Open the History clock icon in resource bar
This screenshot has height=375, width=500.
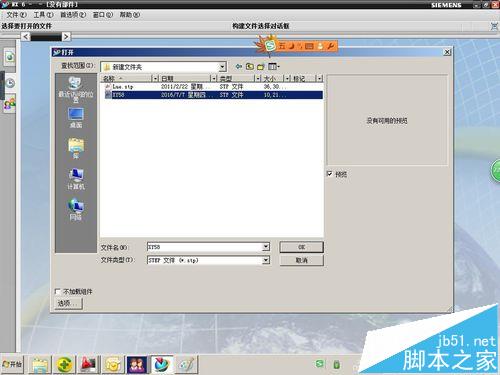tap(10, 83)
